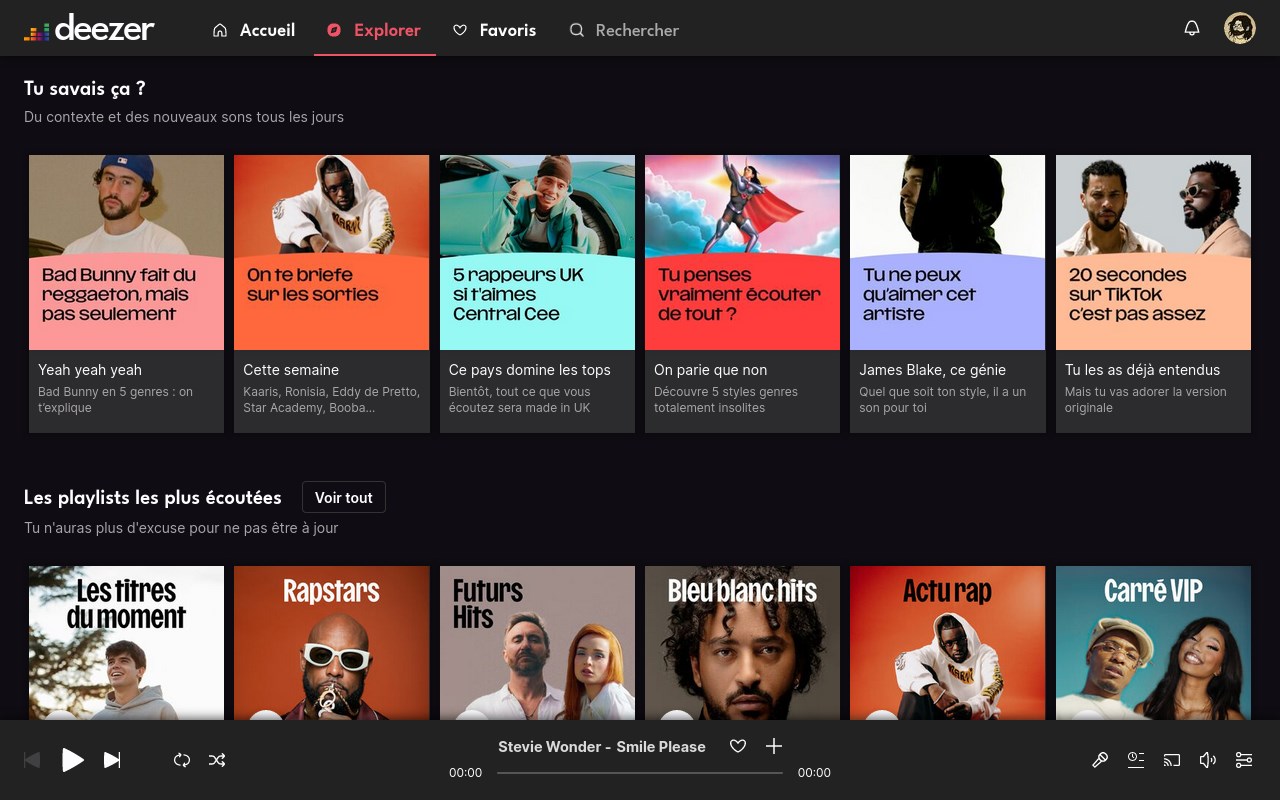1280x800 pixels.
Task: Open the On te briefe card image
Action: pyautogui.click(x=331, y=252)
